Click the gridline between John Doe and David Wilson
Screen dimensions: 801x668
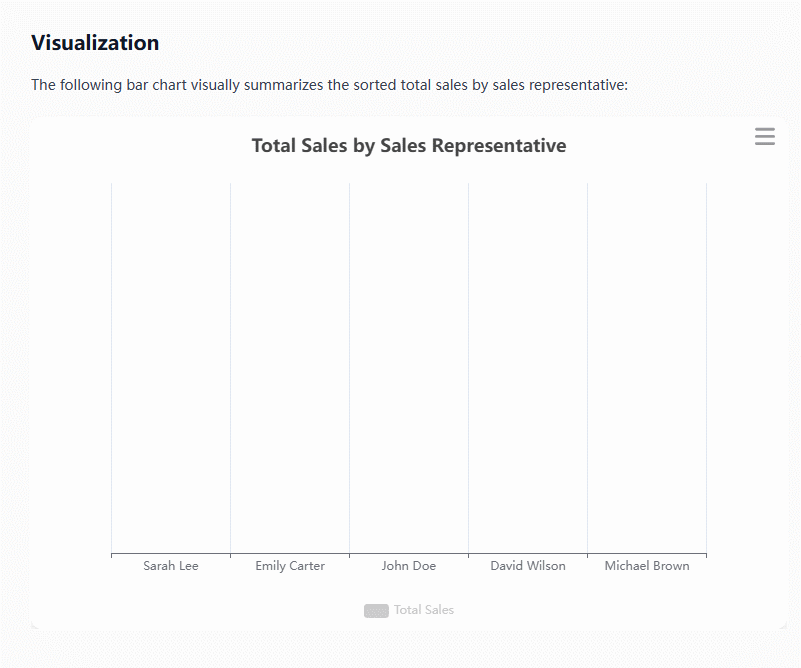pos(468,368)
